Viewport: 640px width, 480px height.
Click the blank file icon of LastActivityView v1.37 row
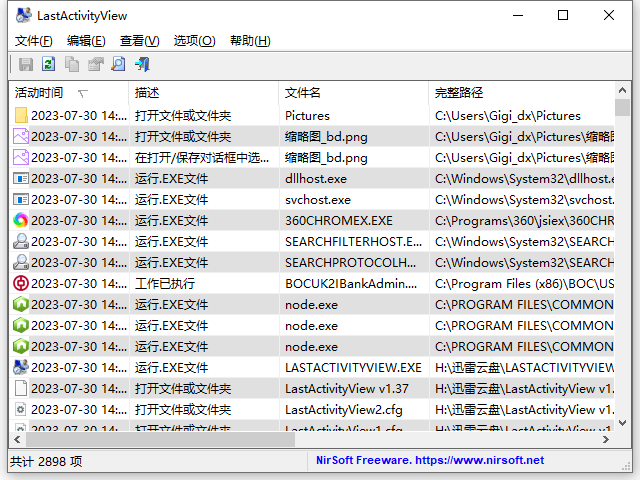coord(21,389)
